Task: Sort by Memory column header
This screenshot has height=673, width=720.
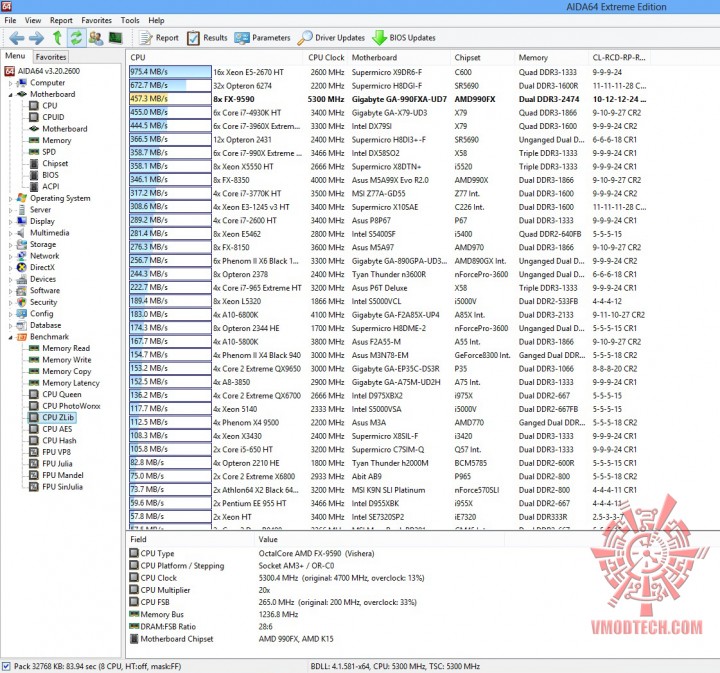Action: [x=551, y=57]
